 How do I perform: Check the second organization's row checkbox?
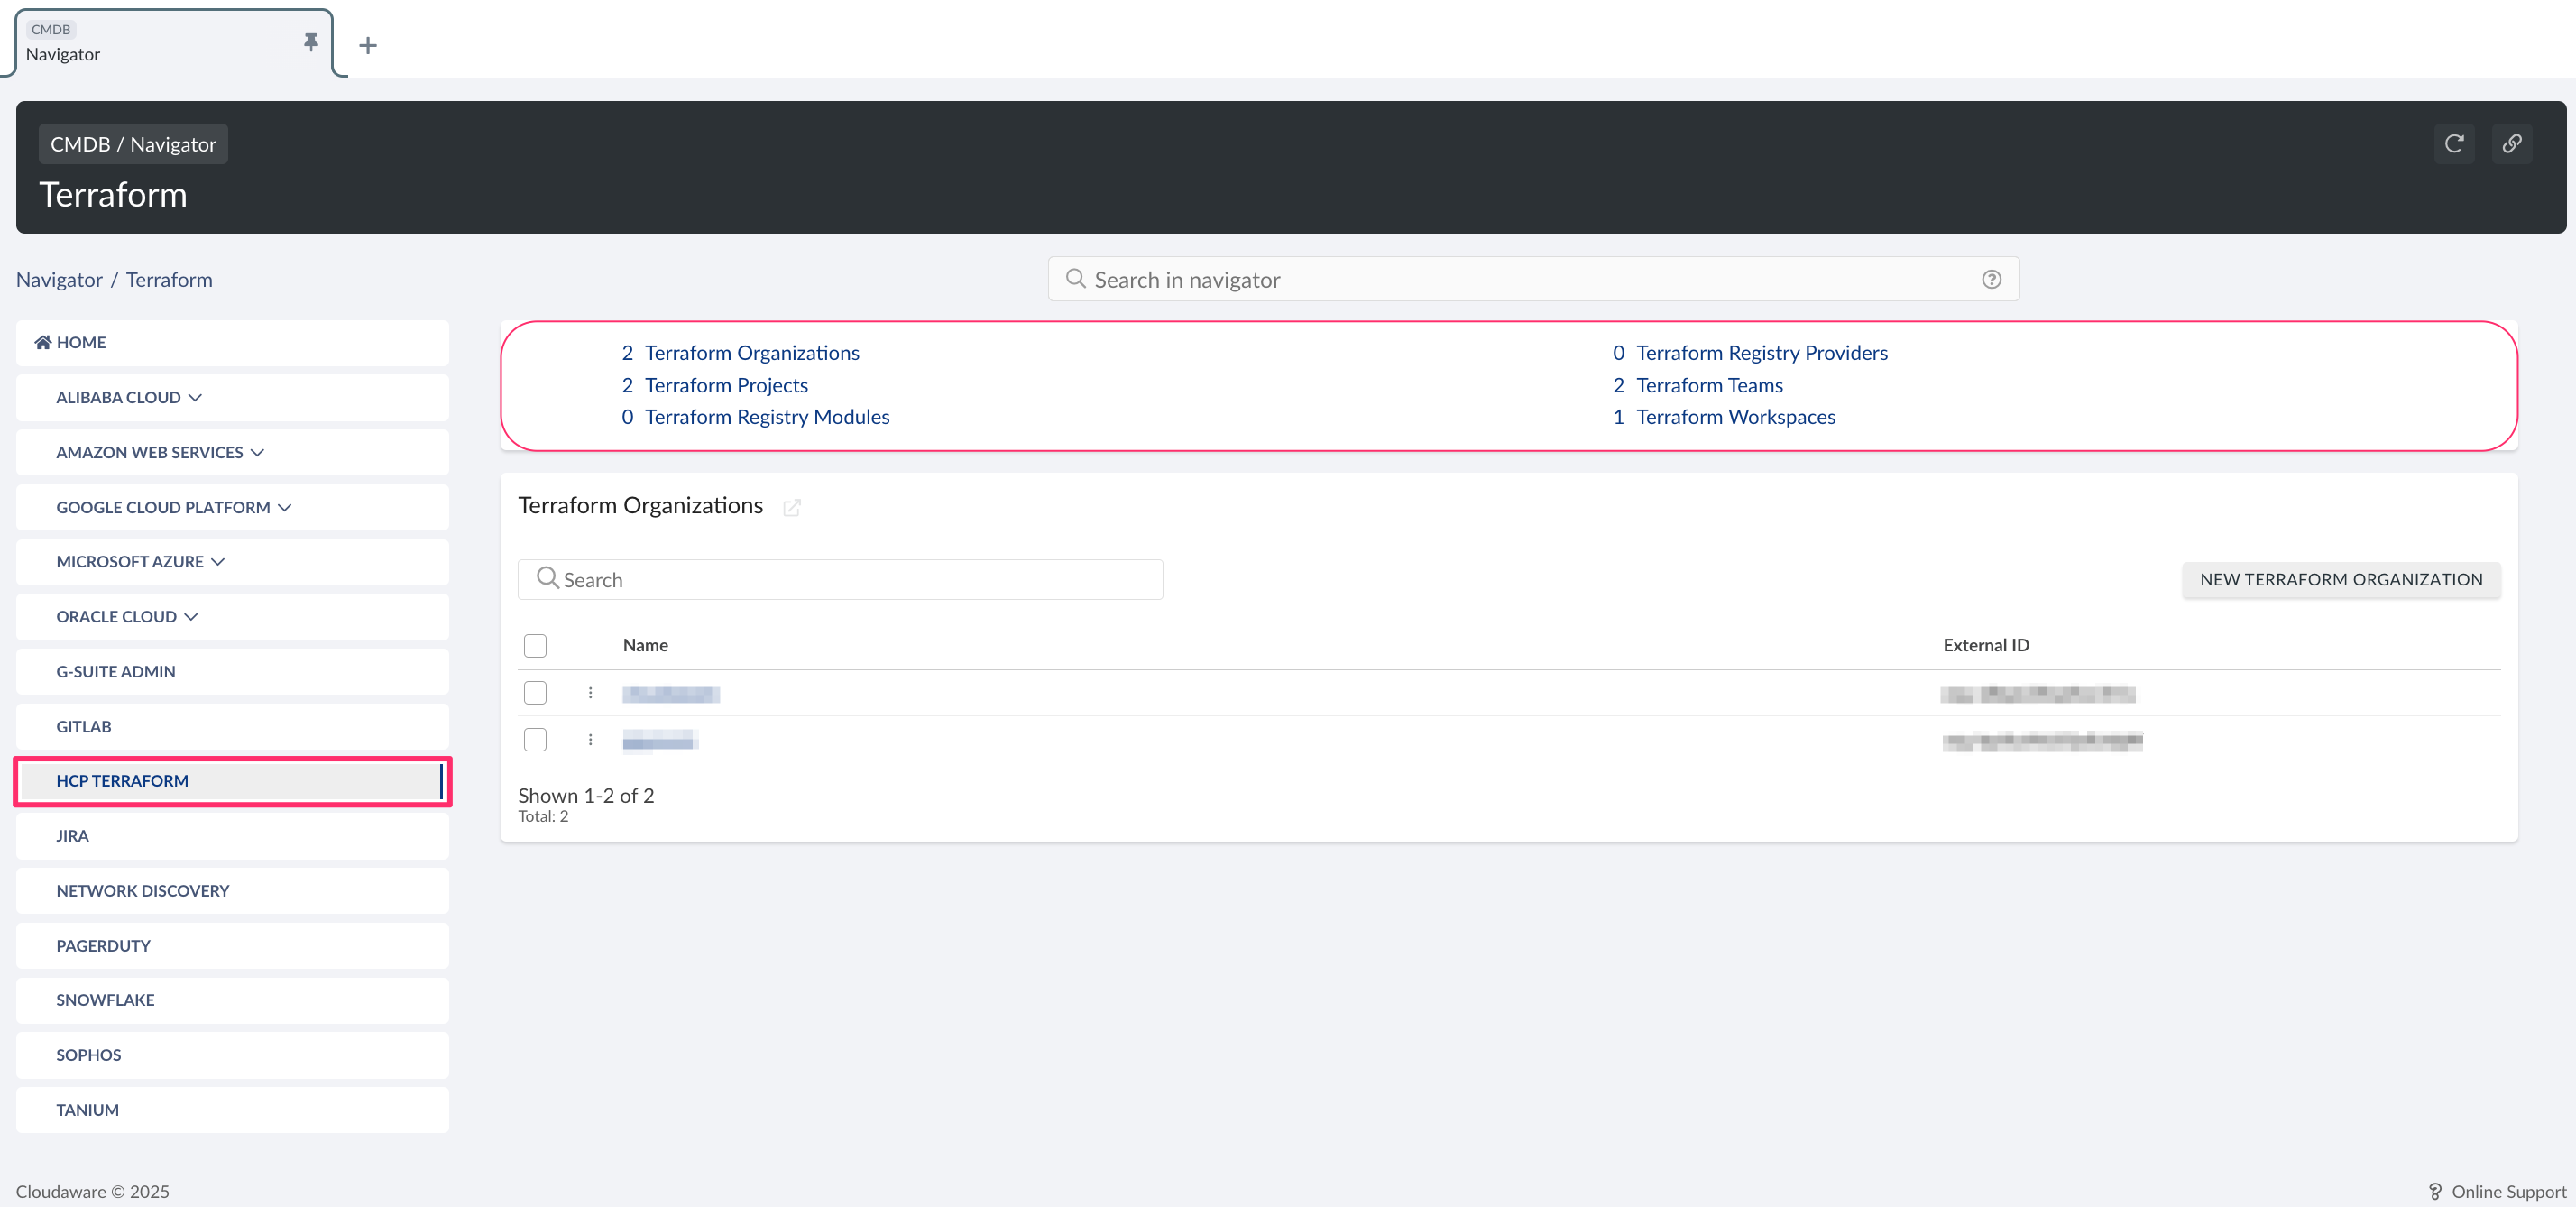pyautogui.click(x=535, y=740)
